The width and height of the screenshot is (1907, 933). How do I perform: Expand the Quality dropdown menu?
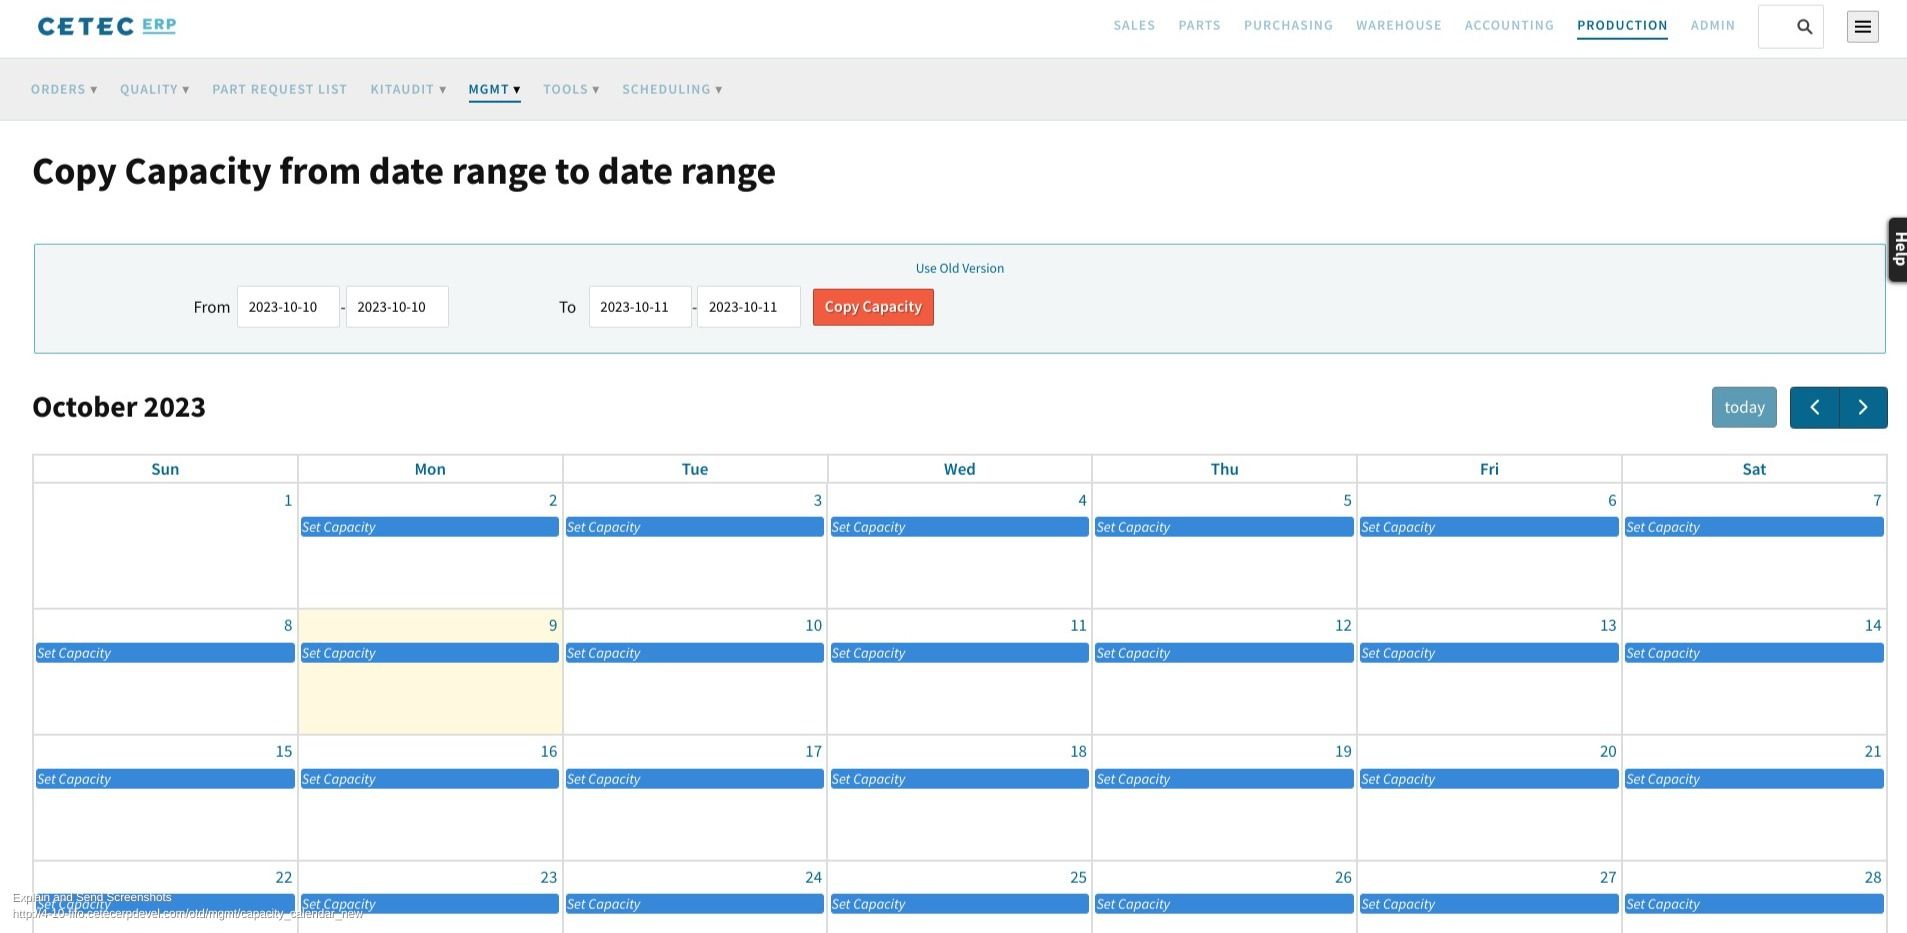pos(154,89)
